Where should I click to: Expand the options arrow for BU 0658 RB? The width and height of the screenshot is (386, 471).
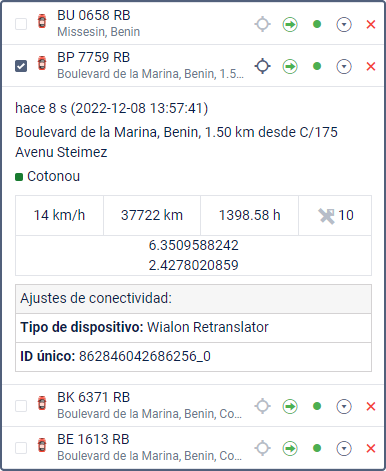click(x=344, y=24)
